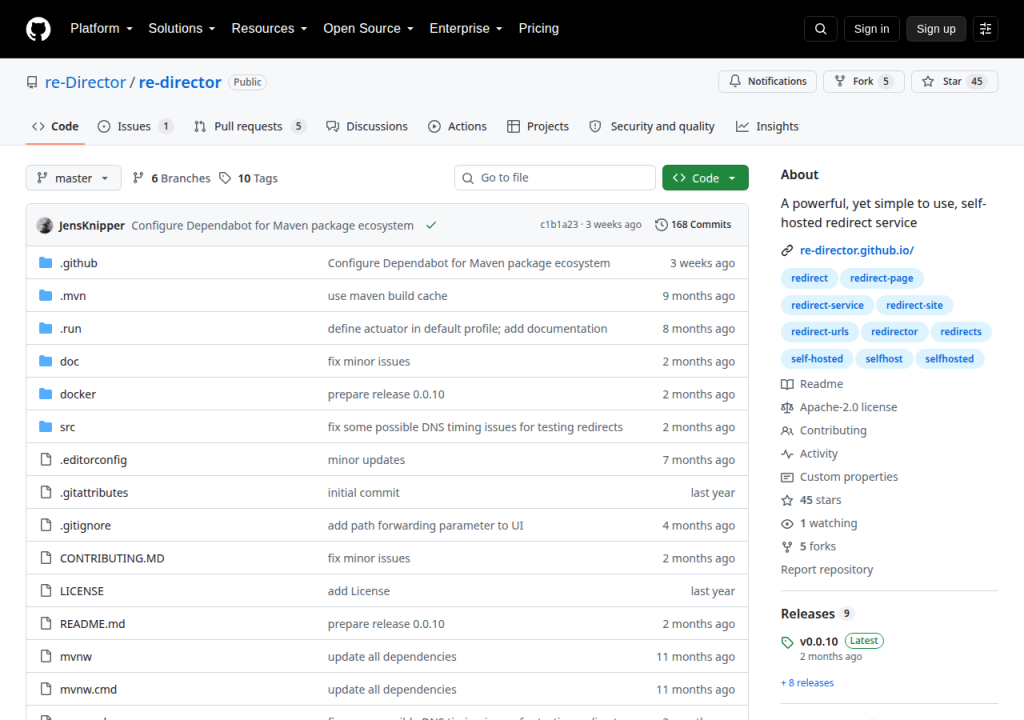Image resolution: width=1024 pixels, height=720 pixels.
Task: Click the .mvn folder icon
Action: (46, 295)
